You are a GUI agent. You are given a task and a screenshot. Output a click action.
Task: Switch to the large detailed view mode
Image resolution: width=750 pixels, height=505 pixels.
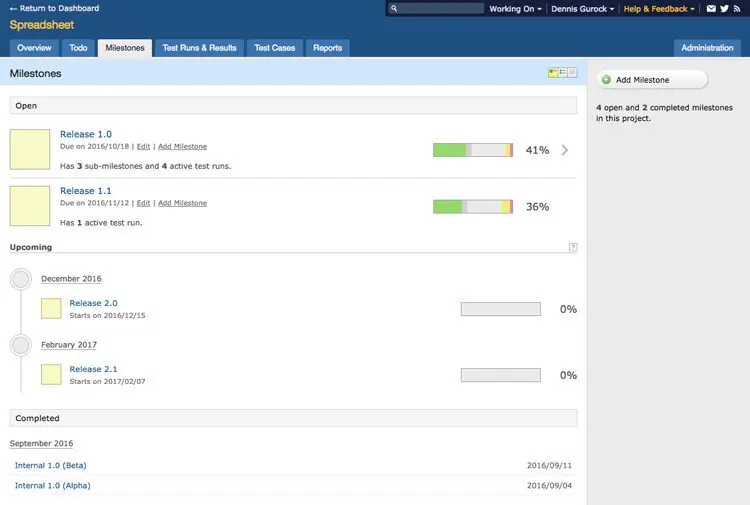coord(553,73)
